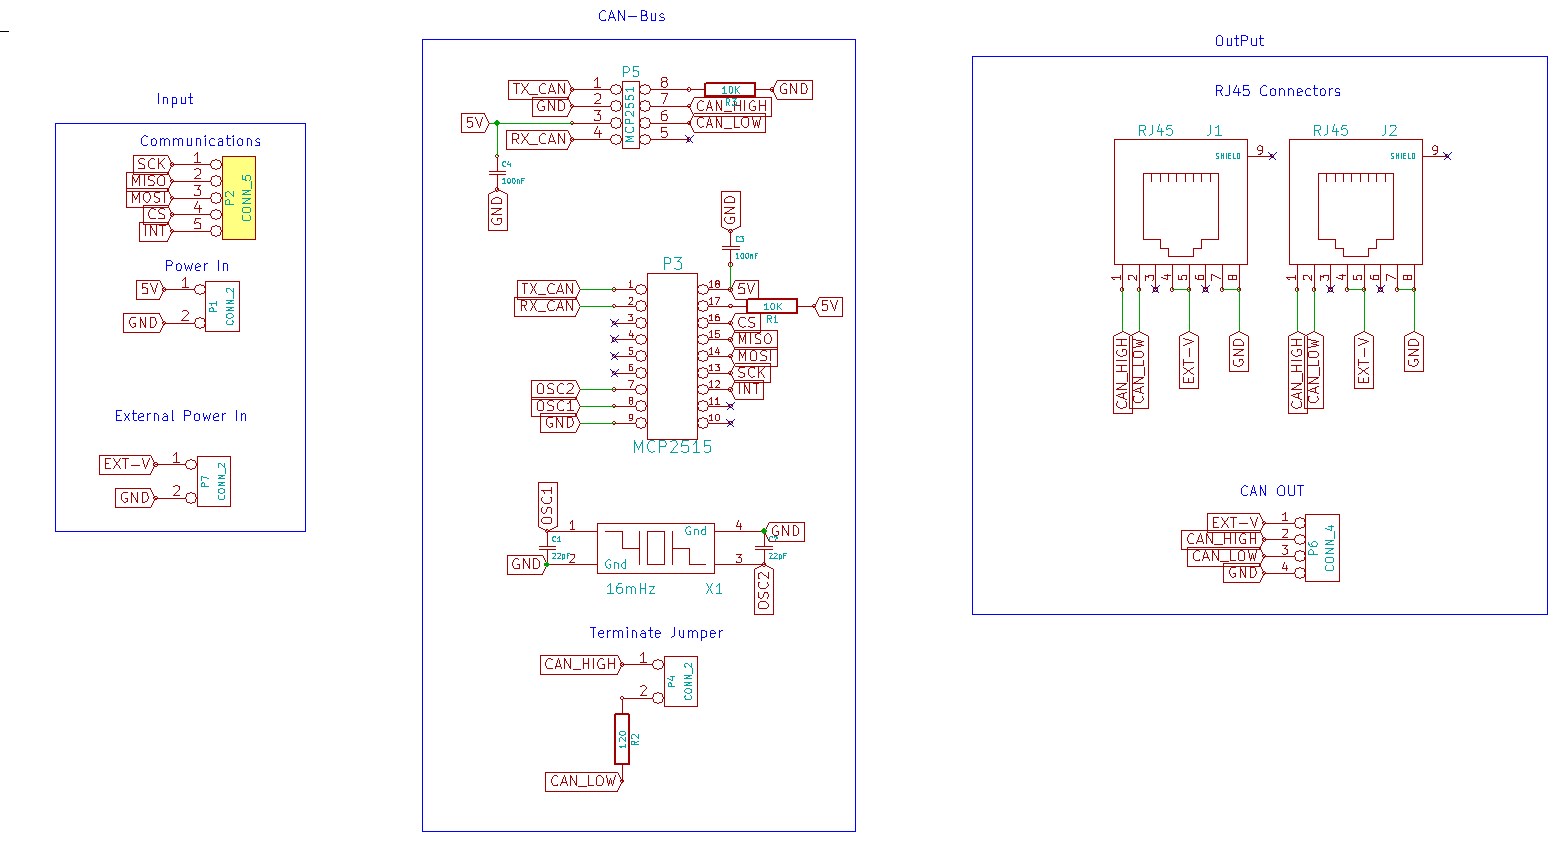The height and width of the screenshot is (846, 1564).
Task: Click the TX_CAN label at MCP2551
Action: pos(540,89)
